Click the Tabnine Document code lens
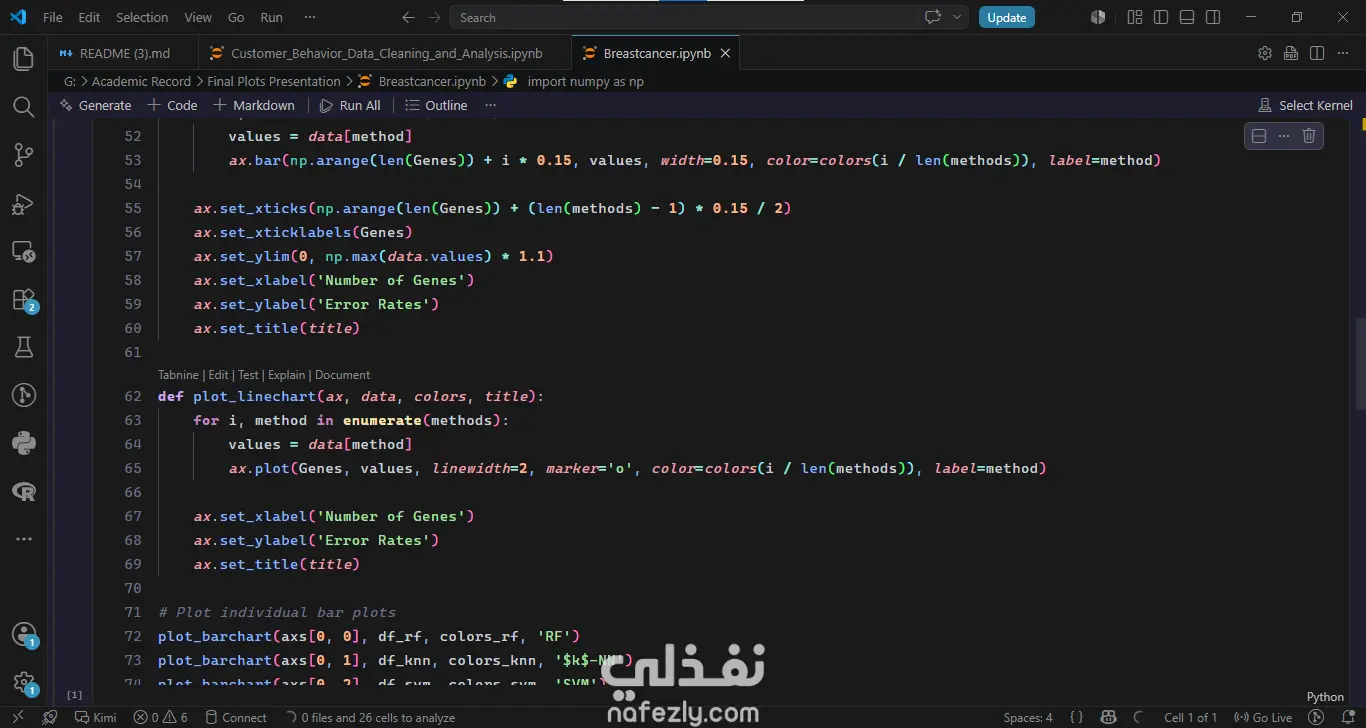The width and height of the screenshot is (1366, 728). point(342,375)
